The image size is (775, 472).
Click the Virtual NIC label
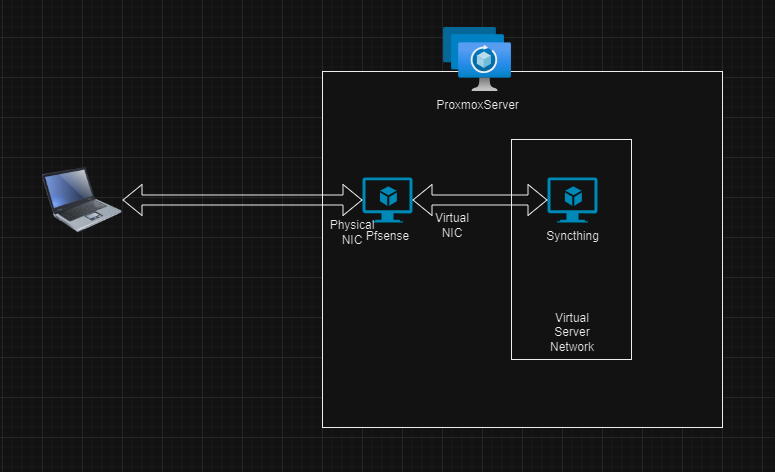point(452,225)
